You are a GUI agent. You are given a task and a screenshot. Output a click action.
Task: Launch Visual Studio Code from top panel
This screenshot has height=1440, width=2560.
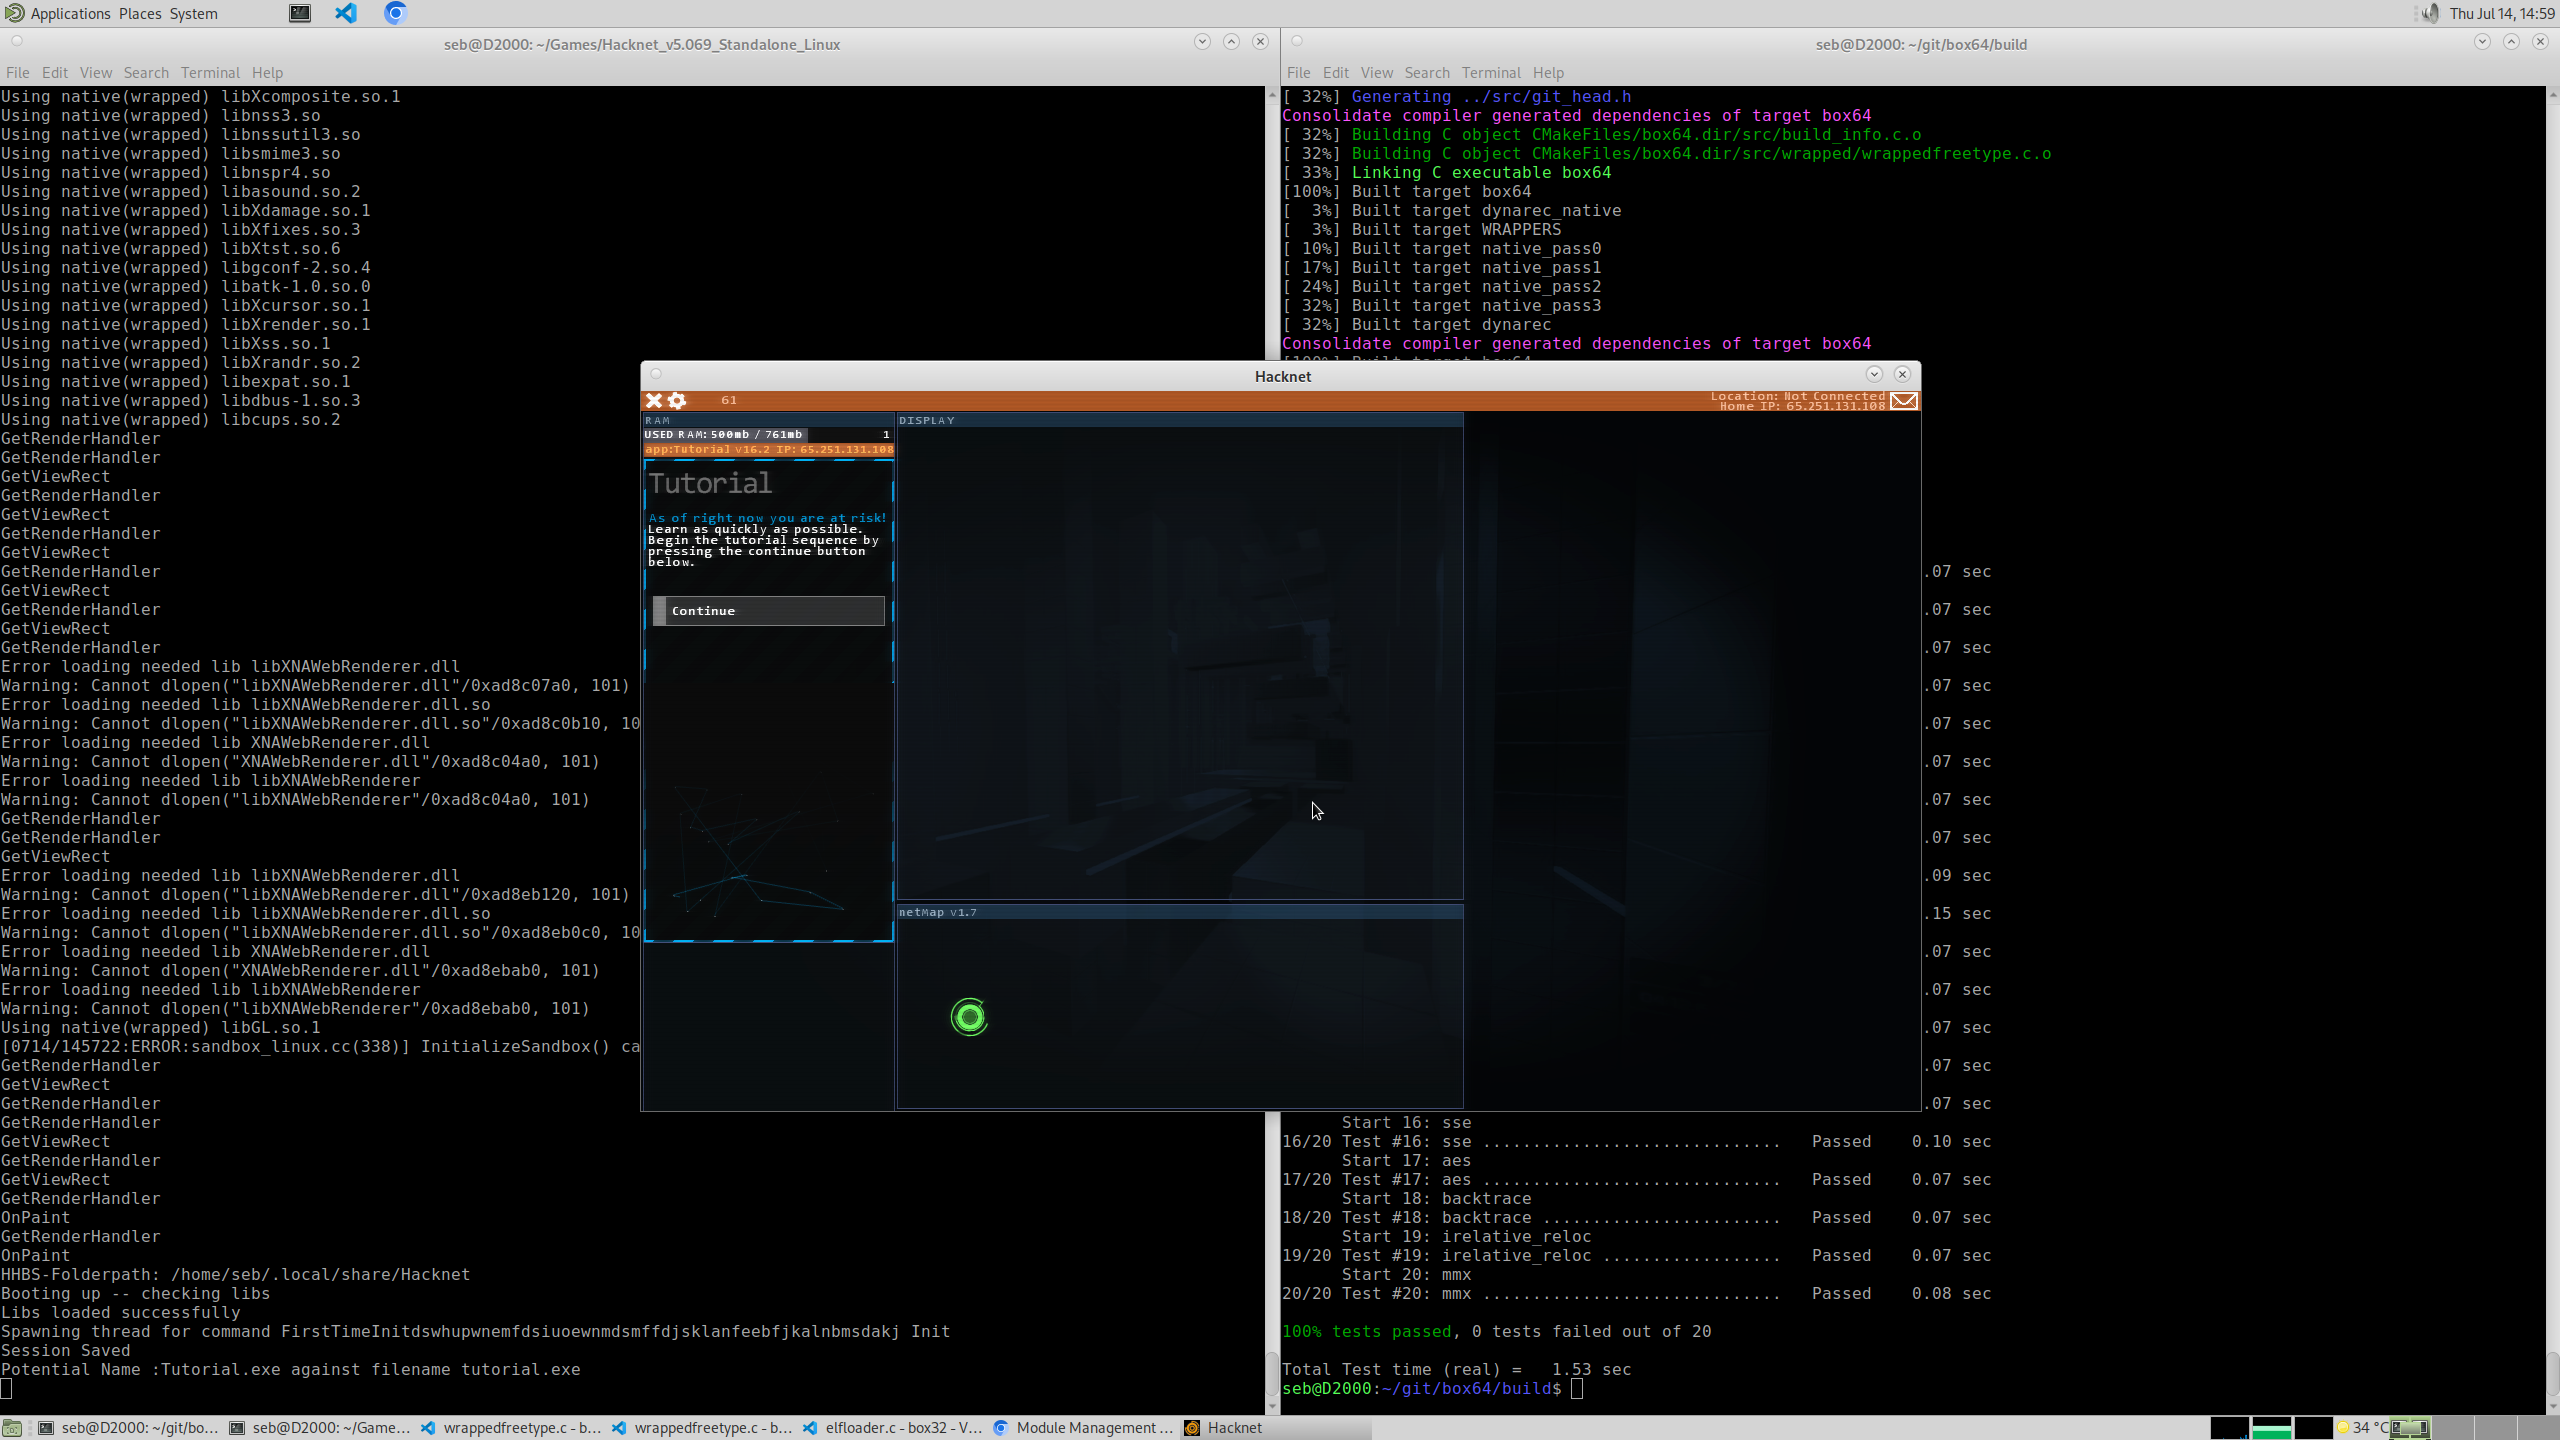346,13
